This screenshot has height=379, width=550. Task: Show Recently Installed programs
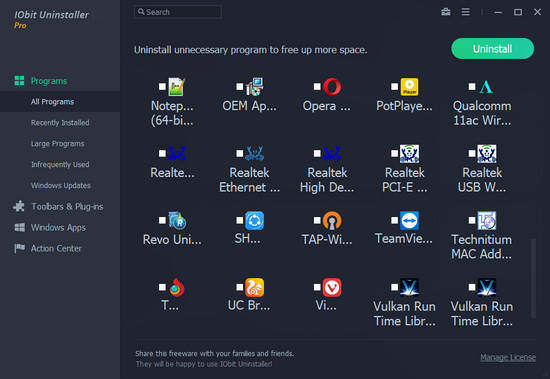[x=60, y=123]
